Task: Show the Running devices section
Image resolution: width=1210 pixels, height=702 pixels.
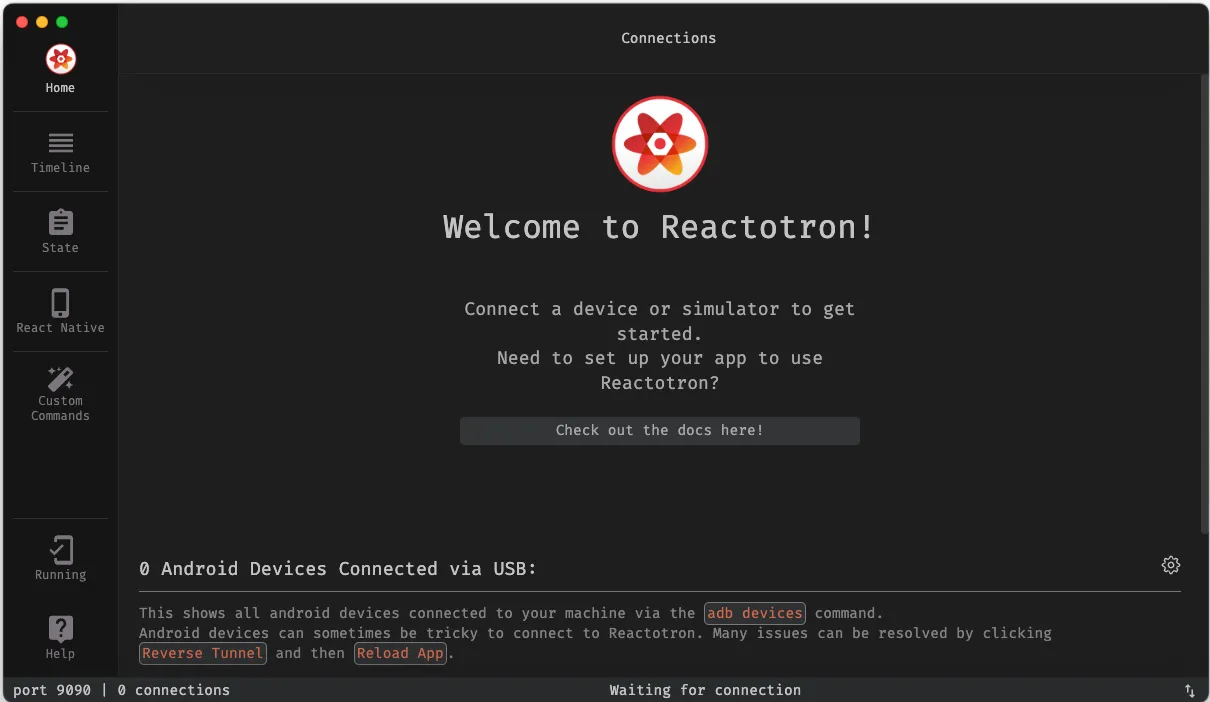Action: [x=60, y=558]
